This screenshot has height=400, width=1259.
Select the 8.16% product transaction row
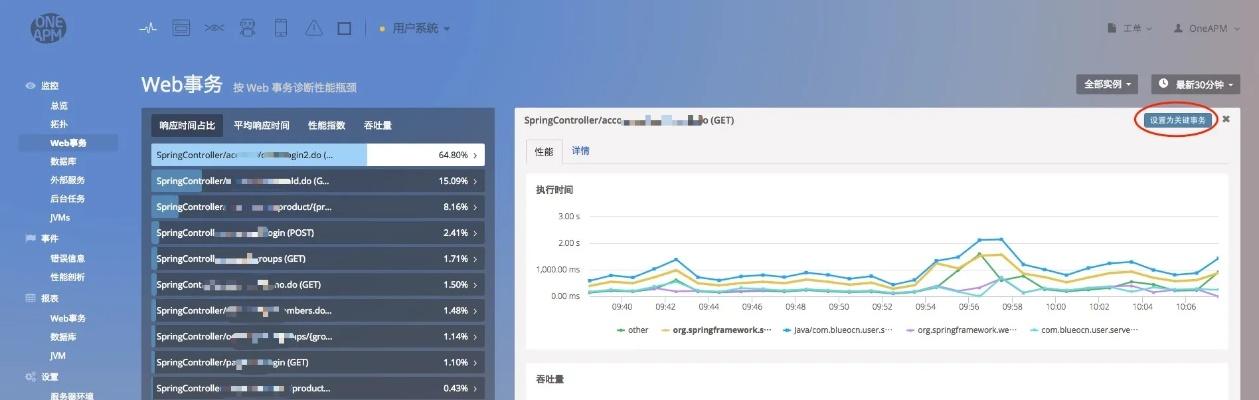[318, 207]
